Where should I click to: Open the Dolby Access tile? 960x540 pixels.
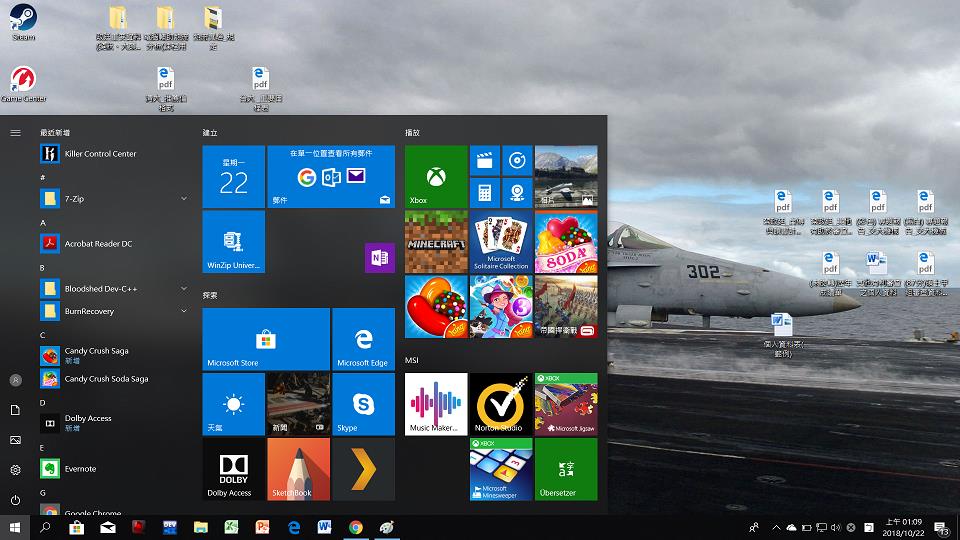[233, 469]
